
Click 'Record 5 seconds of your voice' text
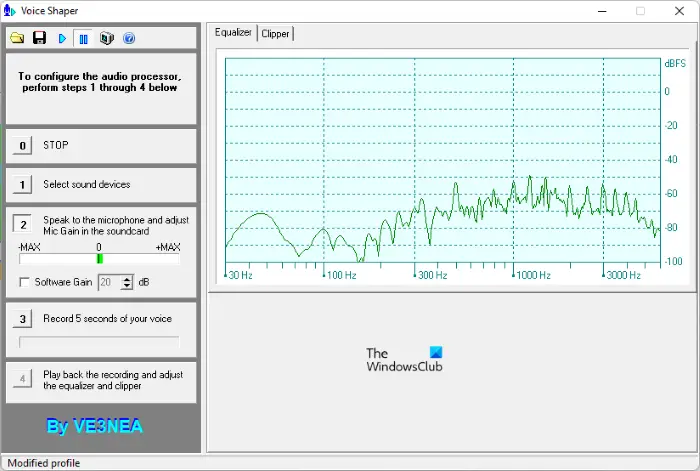(107, 319)
